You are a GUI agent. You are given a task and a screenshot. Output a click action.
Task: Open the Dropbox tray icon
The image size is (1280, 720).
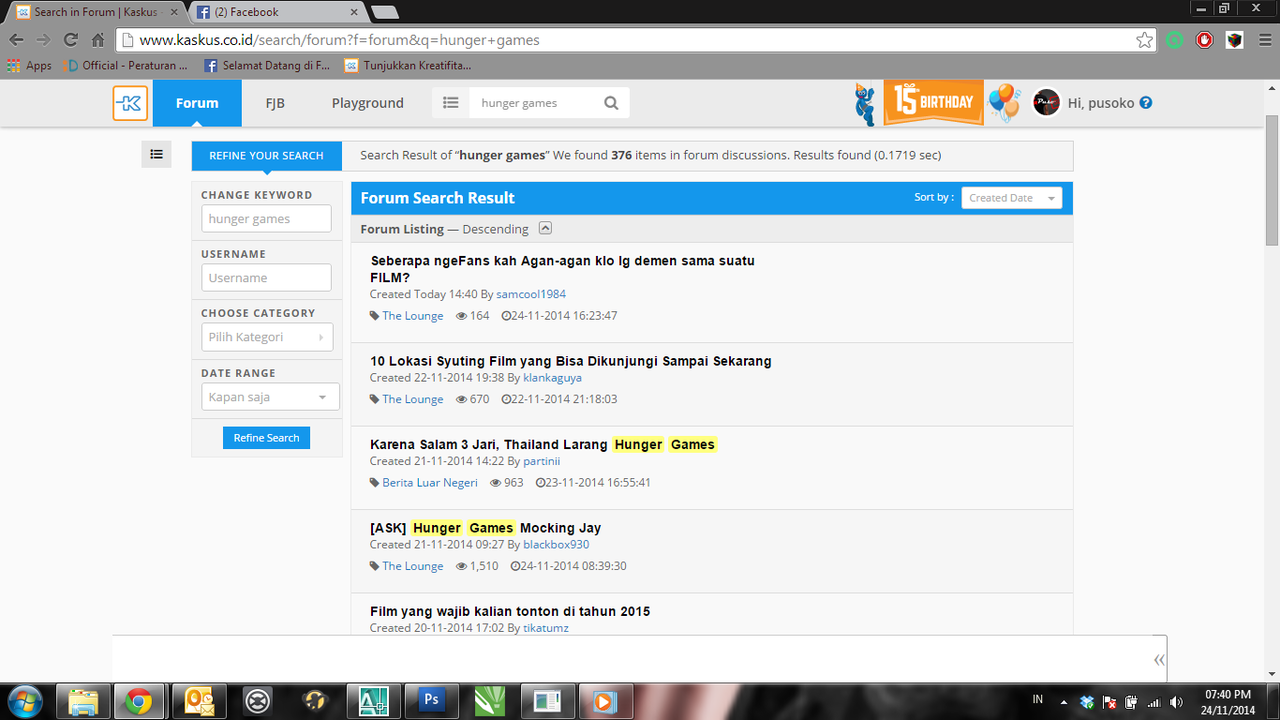(1087, 702)
